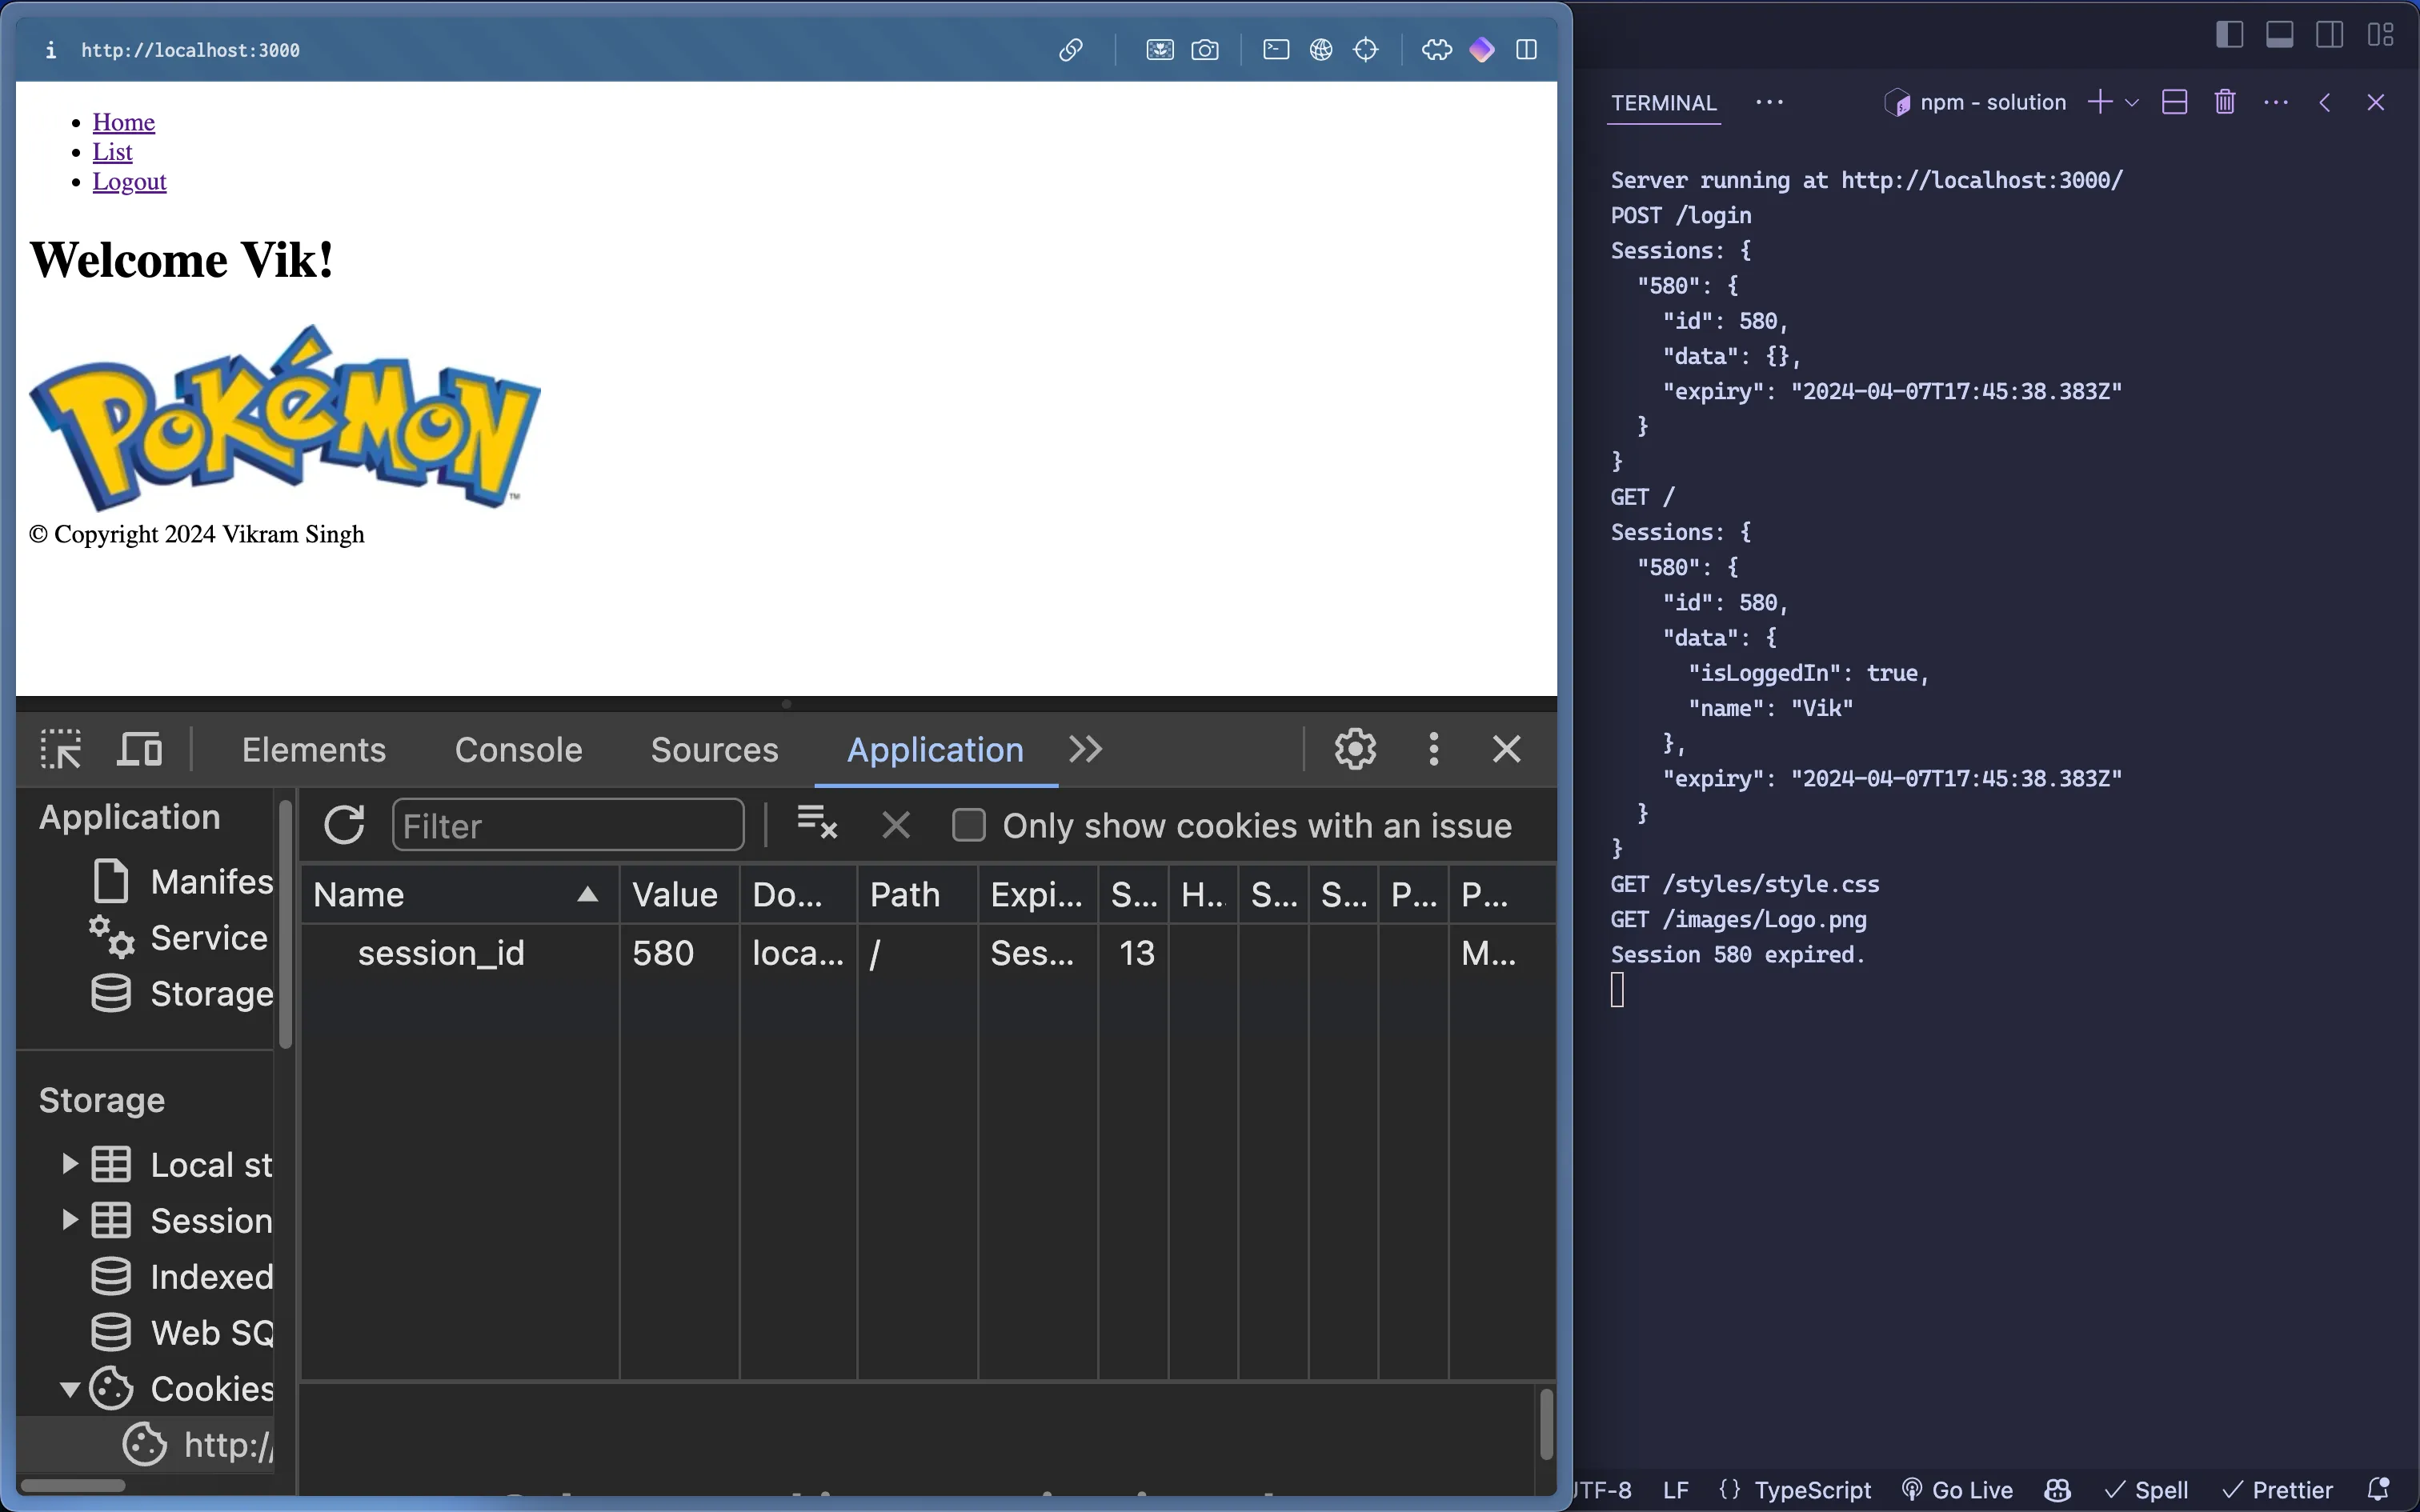Sort cookies by the Name column
2420x1512 pixels.
tap(460, 894)
